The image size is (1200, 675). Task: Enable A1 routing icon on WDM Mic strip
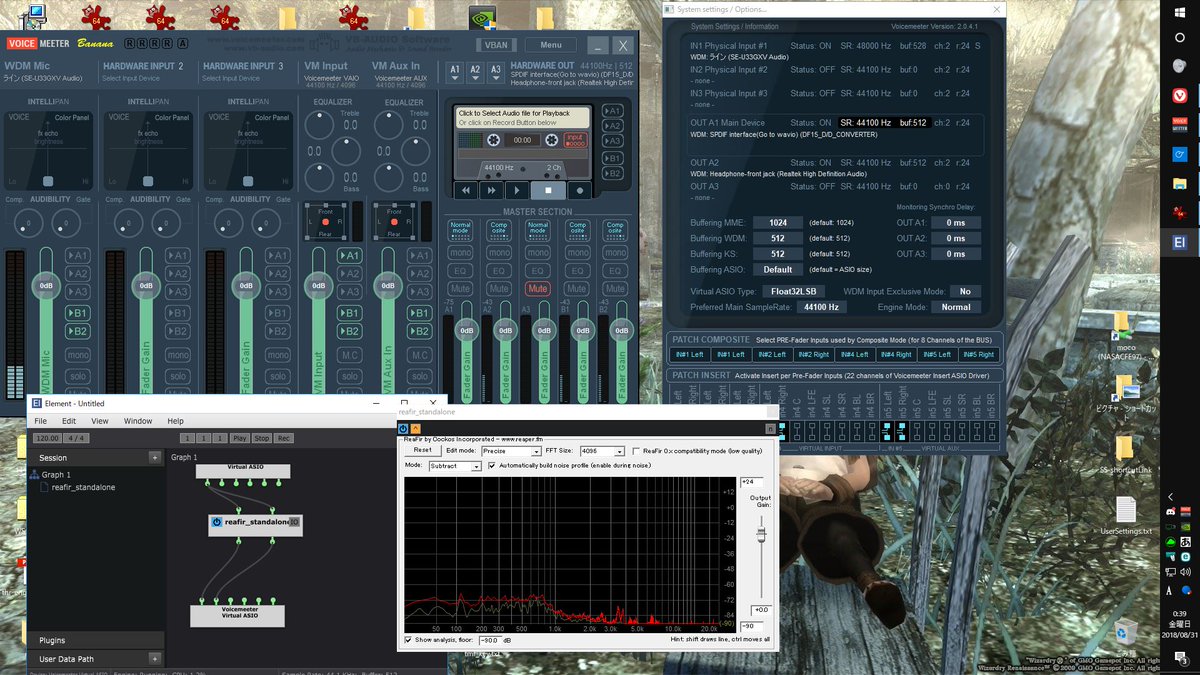[79, 255]
